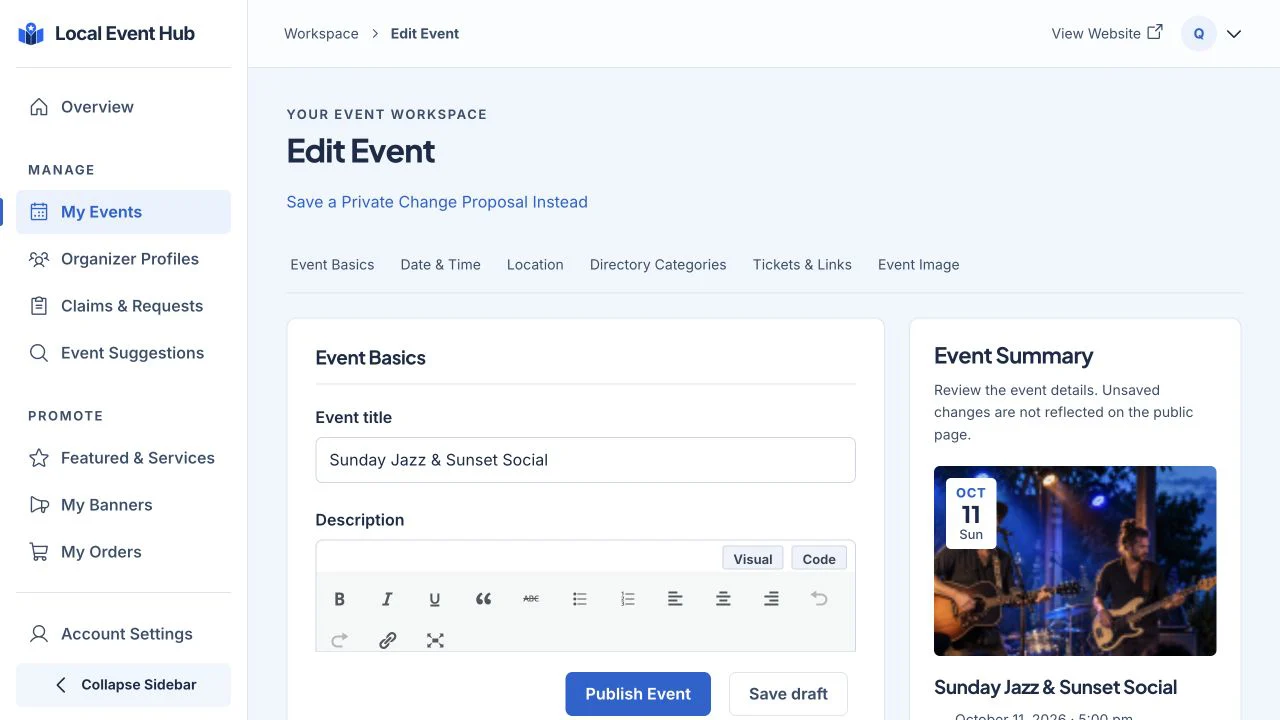Click the Claims & Requests clipboard icon
1280x720 pixels.
pos(39,306)
